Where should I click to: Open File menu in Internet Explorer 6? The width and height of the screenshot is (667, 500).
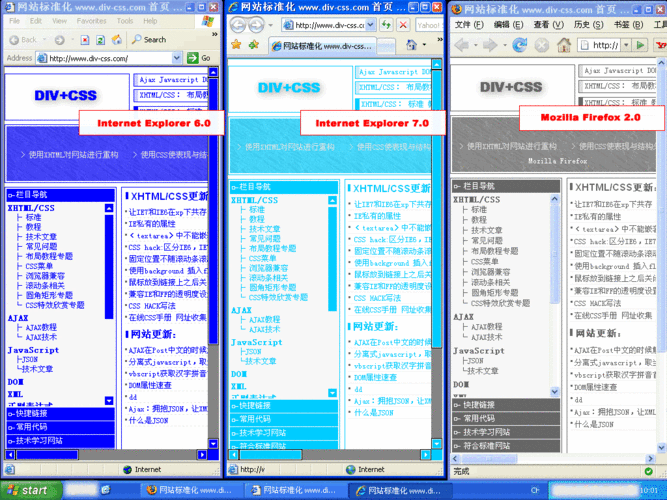coord(14,21)
